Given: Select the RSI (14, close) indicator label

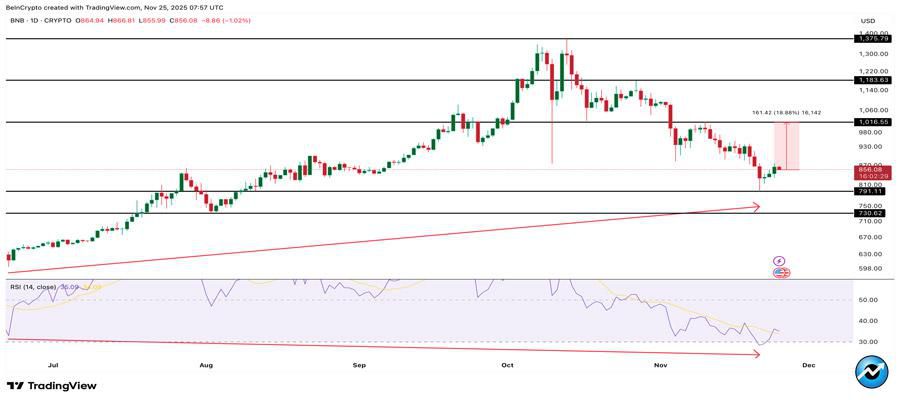Looking at the screenshot, I should (34, 287).
